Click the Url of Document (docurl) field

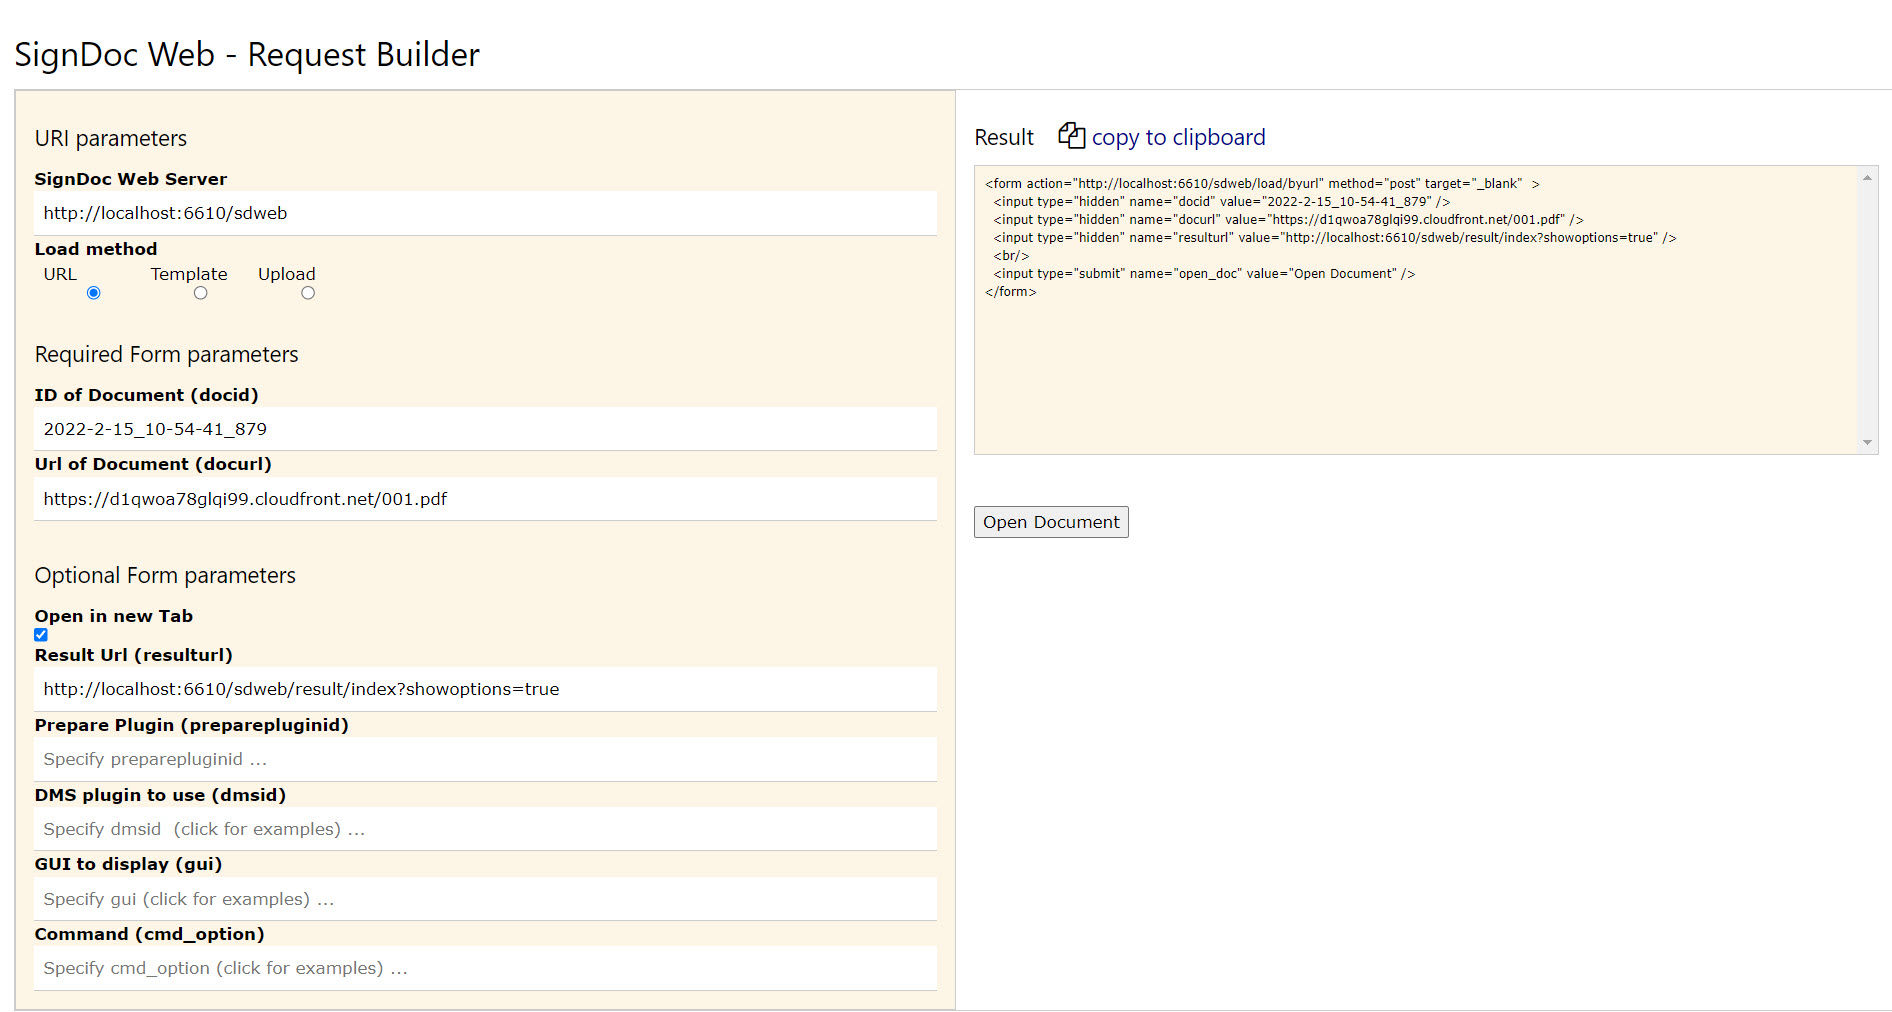(x=485, y=499)
